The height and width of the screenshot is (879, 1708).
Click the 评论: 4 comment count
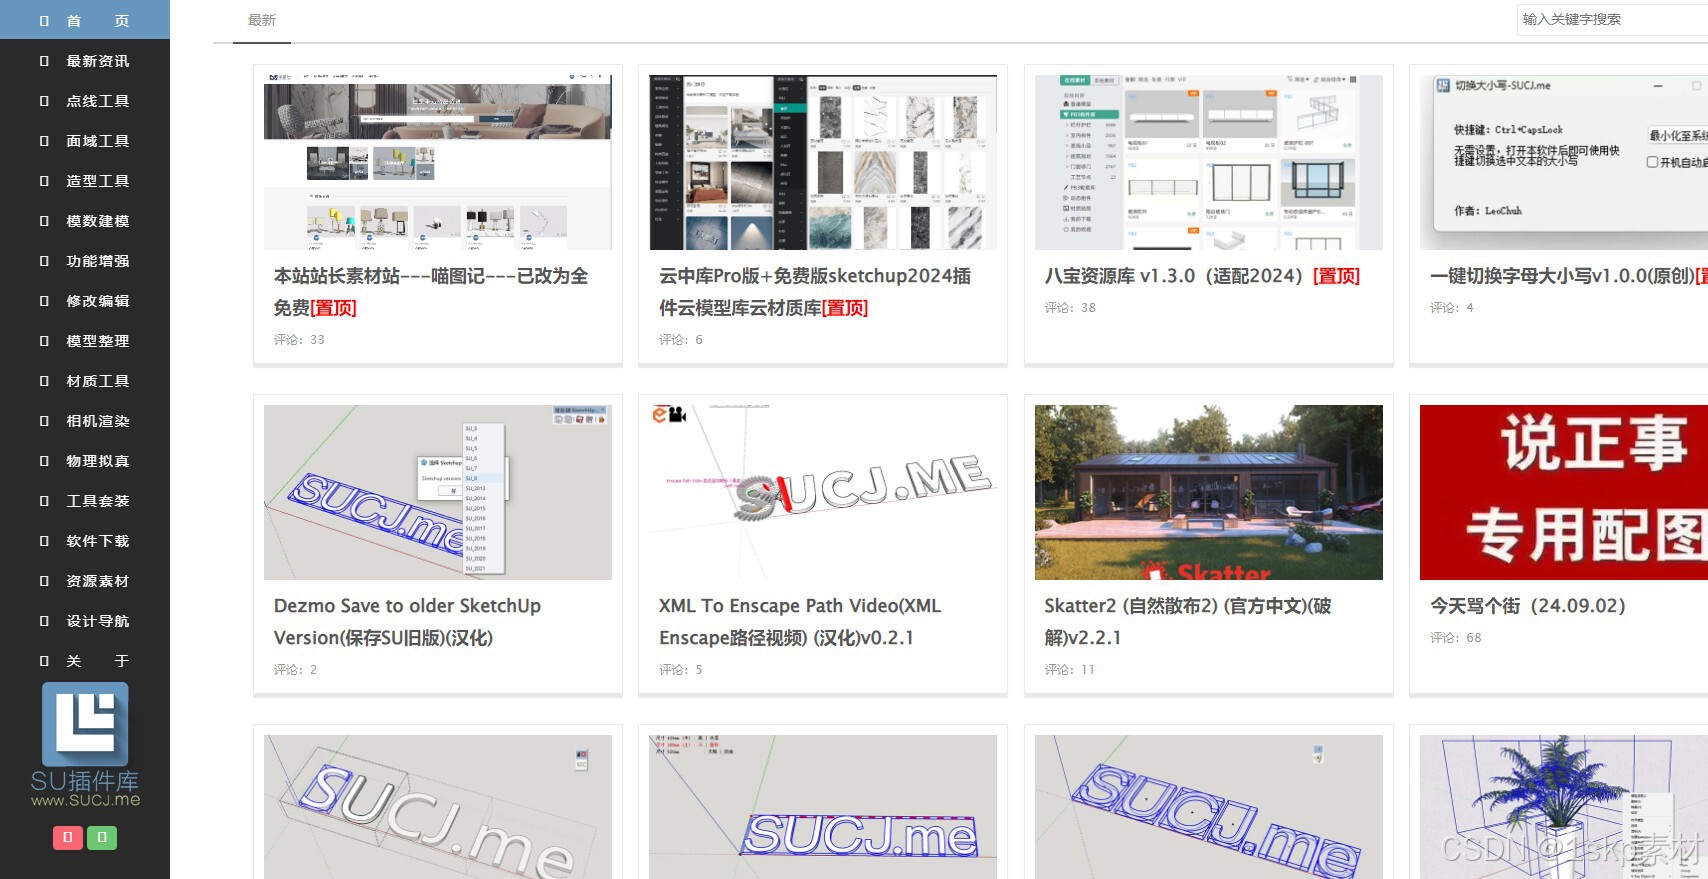click(x=1452, y=308)
